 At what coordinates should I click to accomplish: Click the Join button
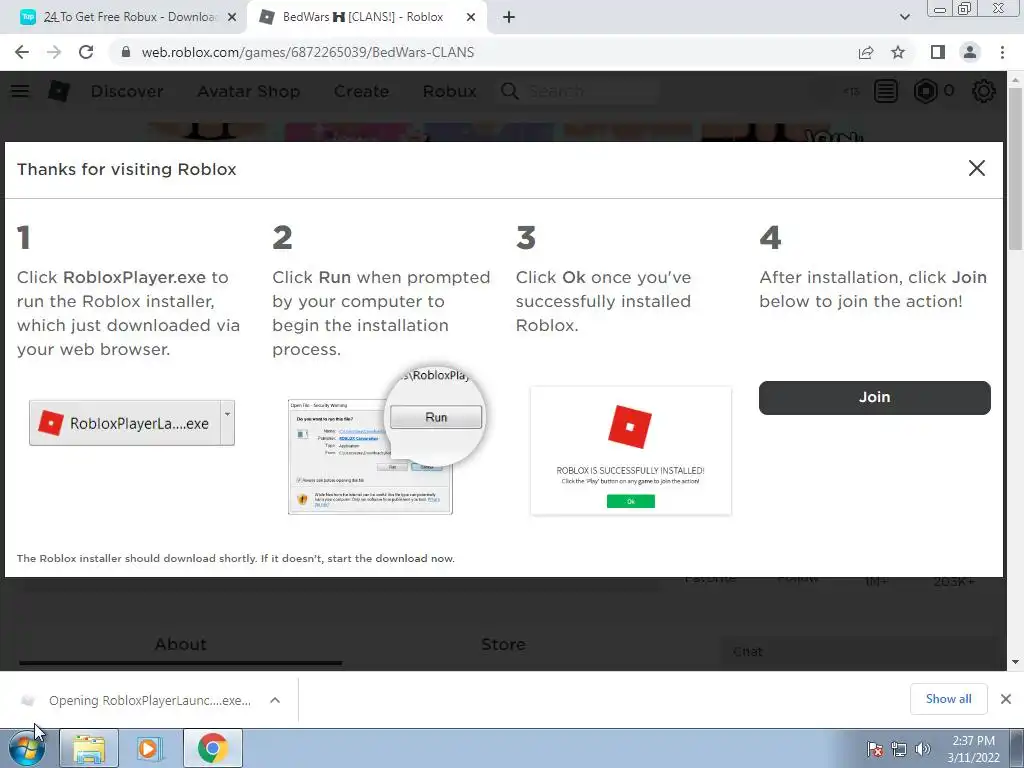click(x=874, y=397)
